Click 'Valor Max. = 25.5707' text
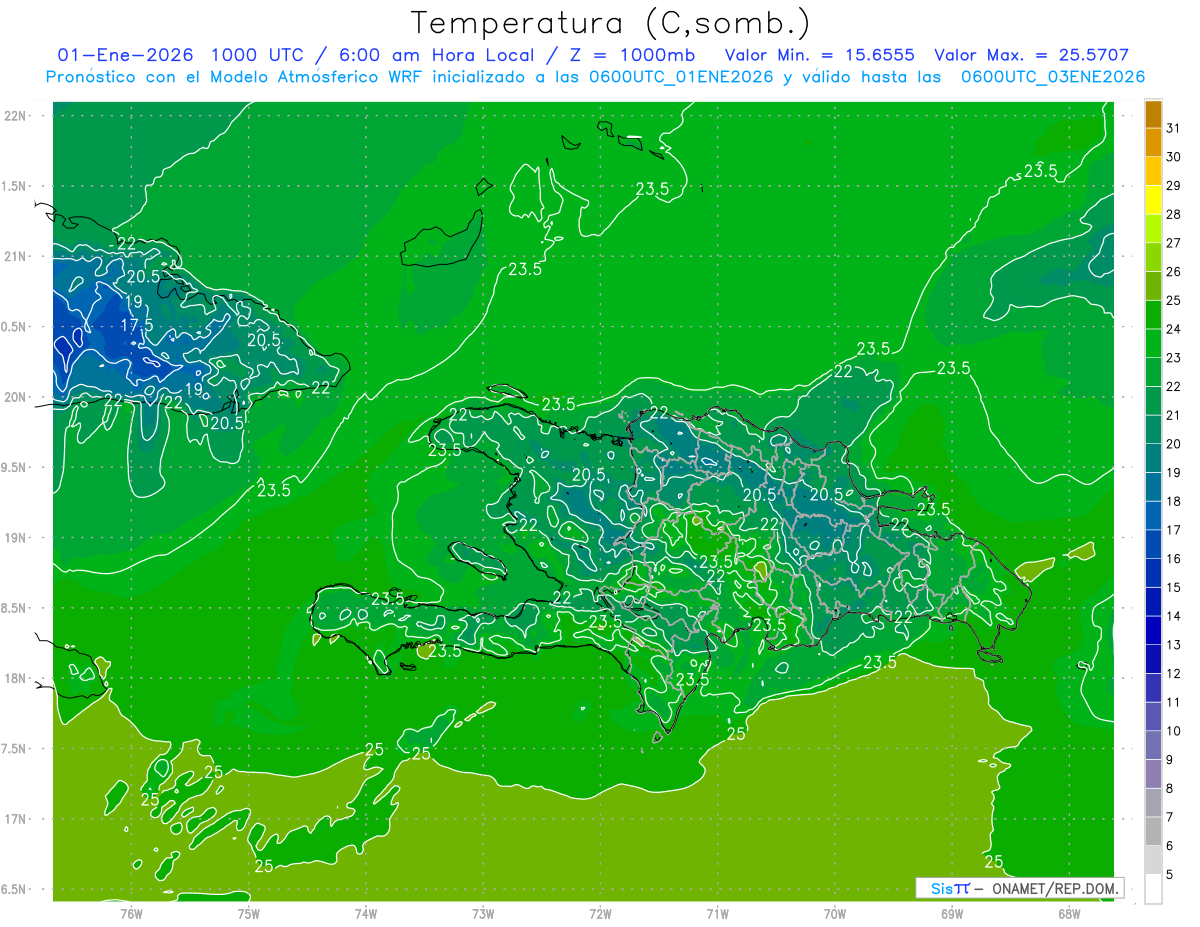The height and width of the screenshot is (927, 1200). (x=1032, y=55)
